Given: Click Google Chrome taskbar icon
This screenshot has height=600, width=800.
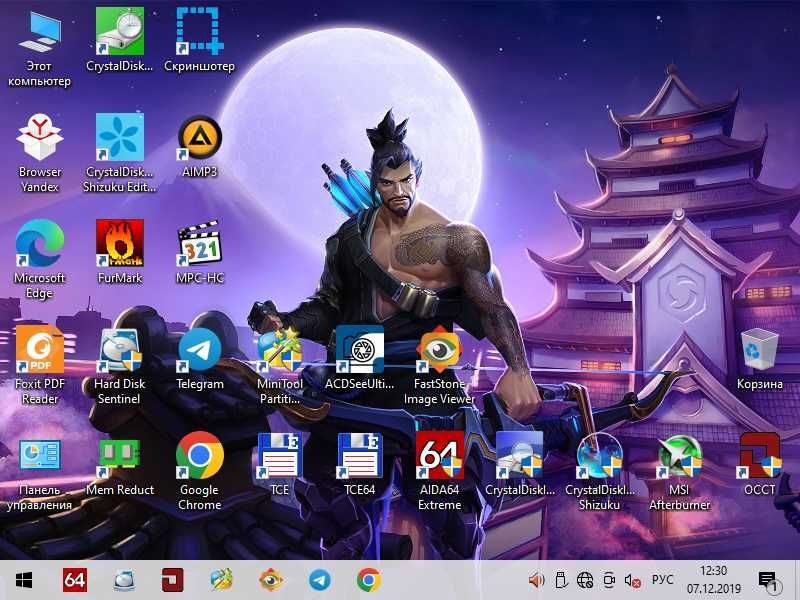Looking at the screenshot, I should (x=368, y=580).
